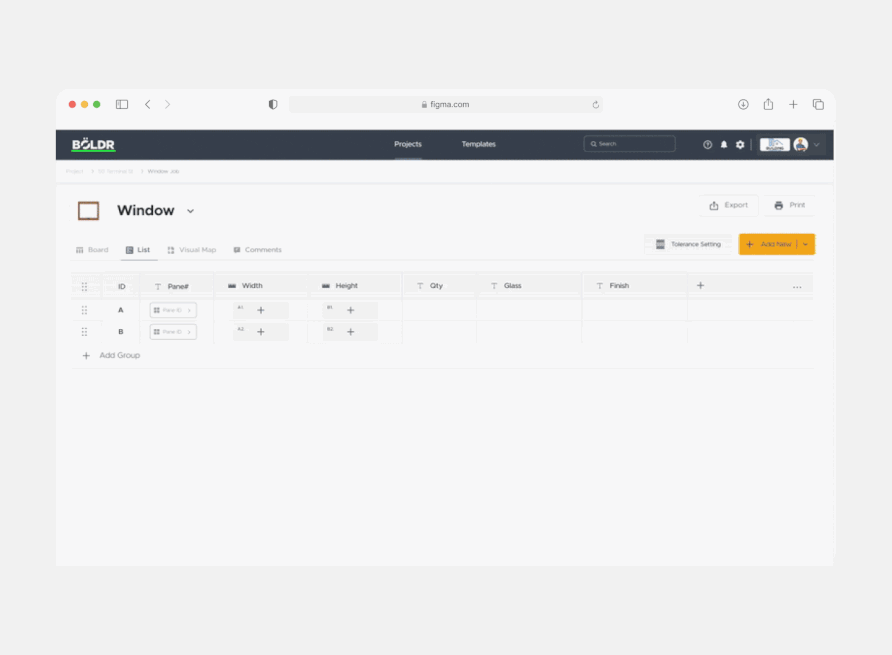892x655 pixels.
Task: Click the Window Job breadcrumb
Action: pos(163,171)
